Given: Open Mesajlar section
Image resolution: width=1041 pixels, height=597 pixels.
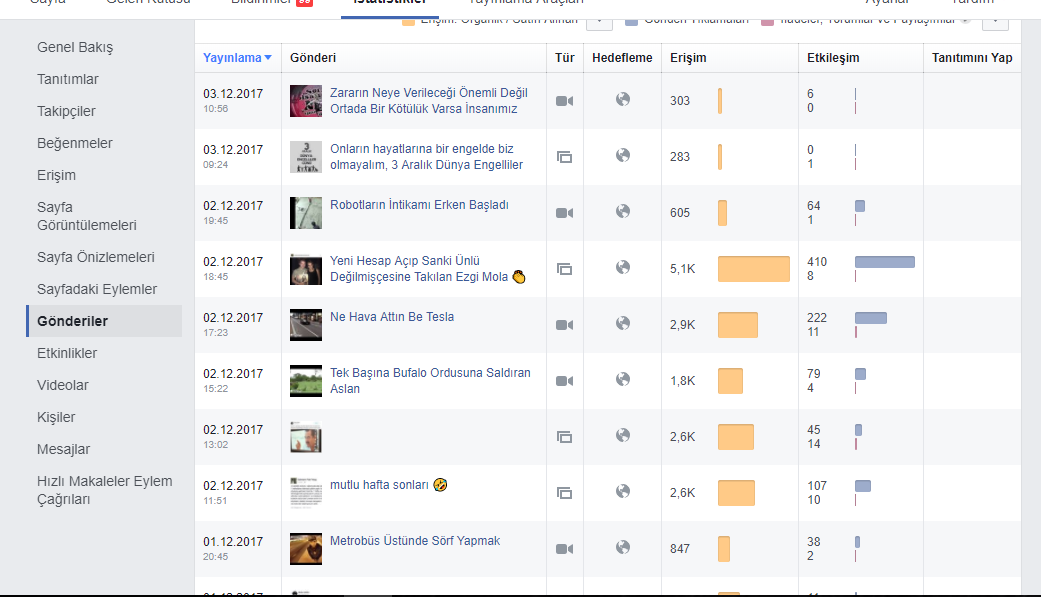Looking at the screenshot, I should point(64,449).
